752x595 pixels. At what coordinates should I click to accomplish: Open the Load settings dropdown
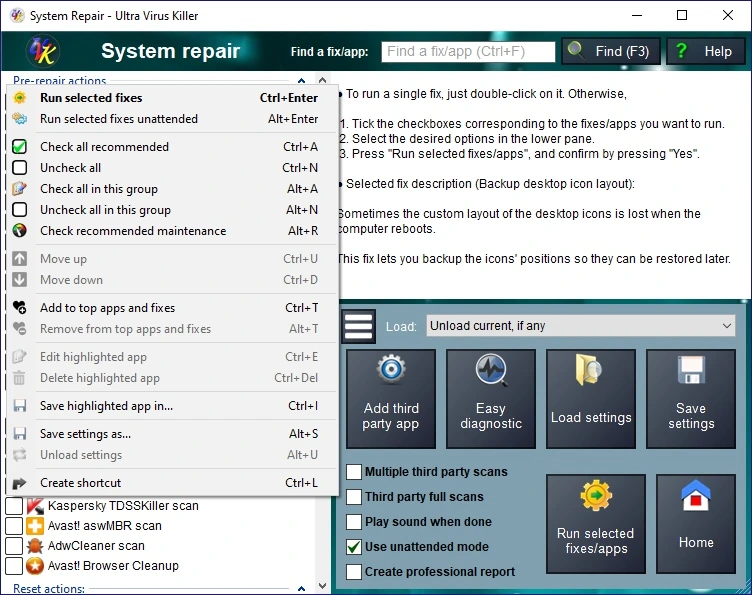pos(580,326)
